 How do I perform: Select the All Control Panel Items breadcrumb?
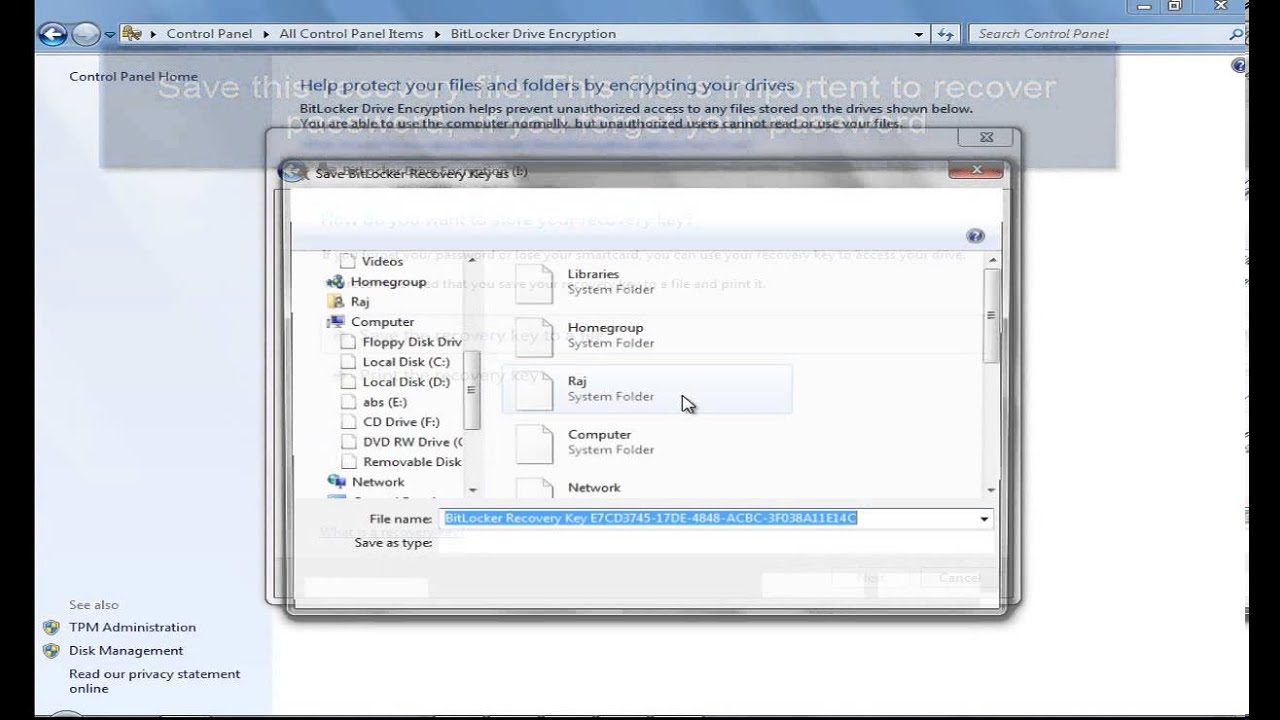coord(351,34)
